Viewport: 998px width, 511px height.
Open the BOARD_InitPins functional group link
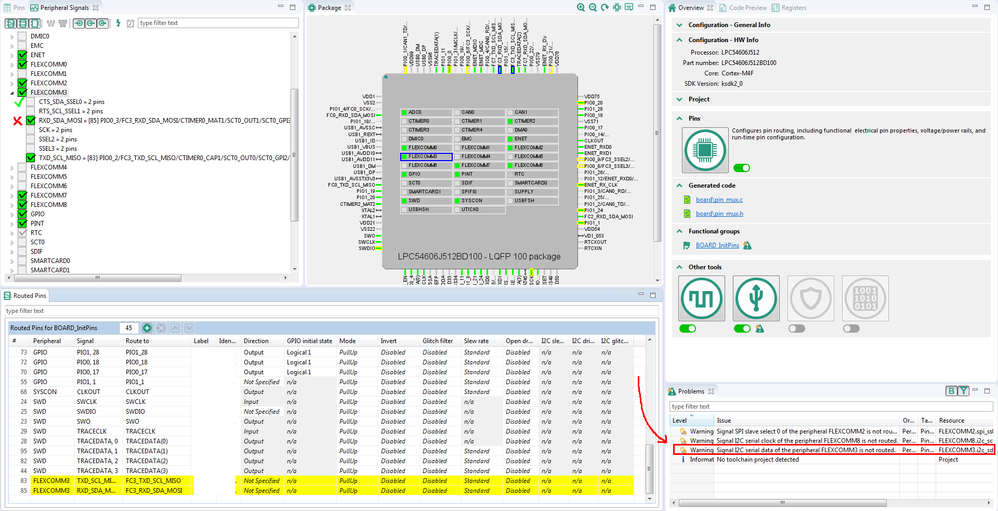(718, 244)
